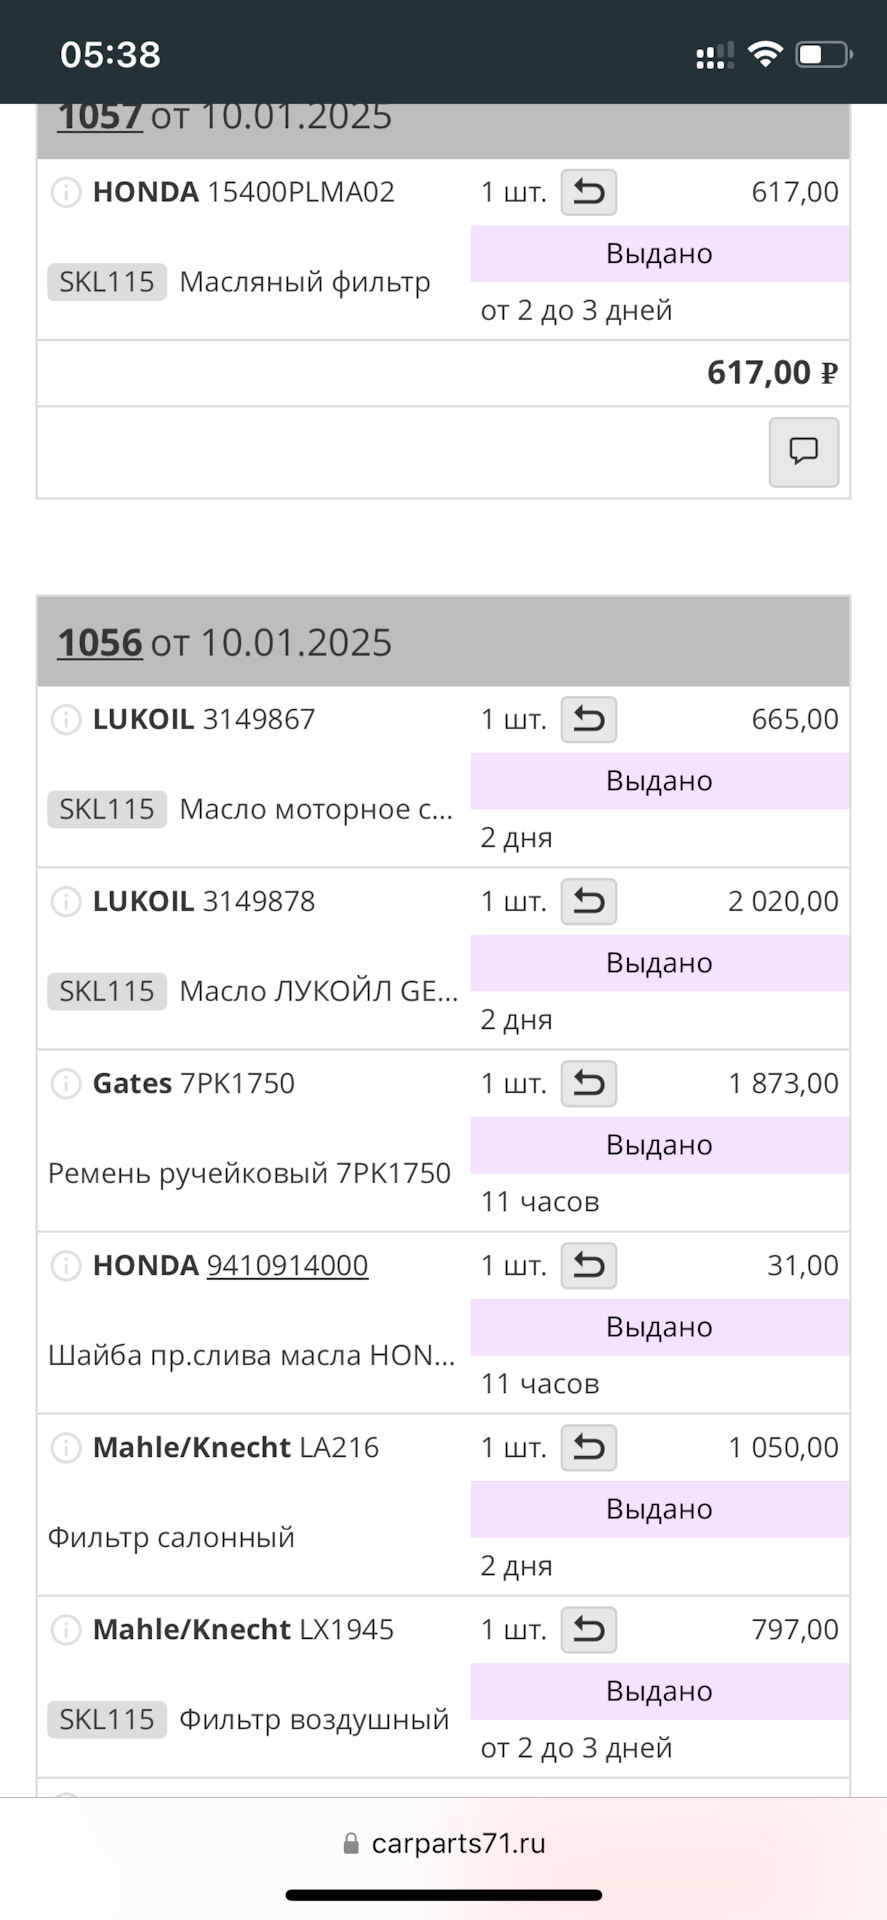Click return arrow for HONDA 9410914000 washer
Viewport: 887px width, 1920px height.
pyautogui.click(x=588, y=1265)
